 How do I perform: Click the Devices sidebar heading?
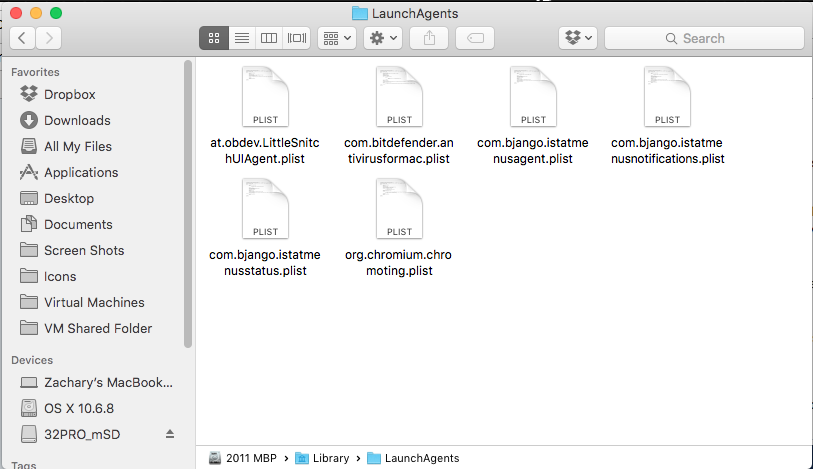pos(32,360)
